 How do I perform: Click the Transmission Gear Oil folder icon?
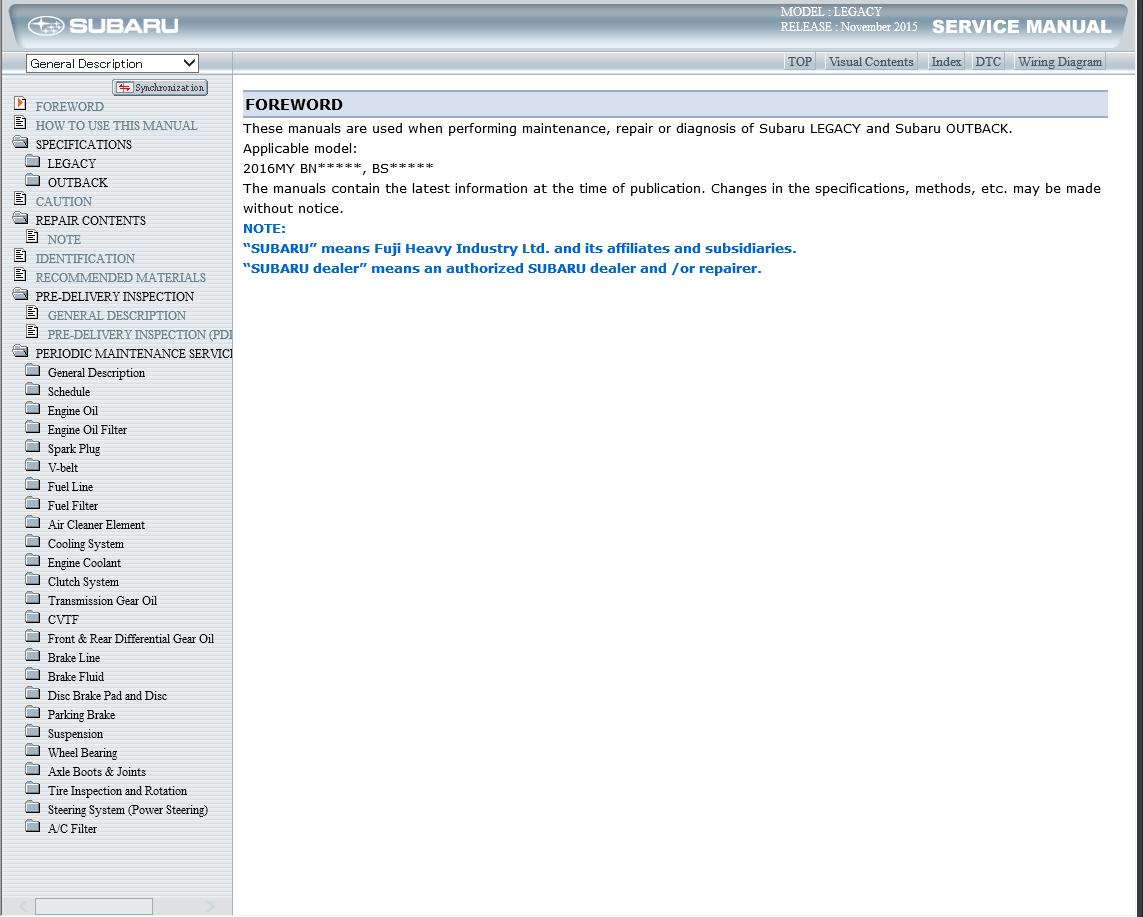tap(33, 597)
